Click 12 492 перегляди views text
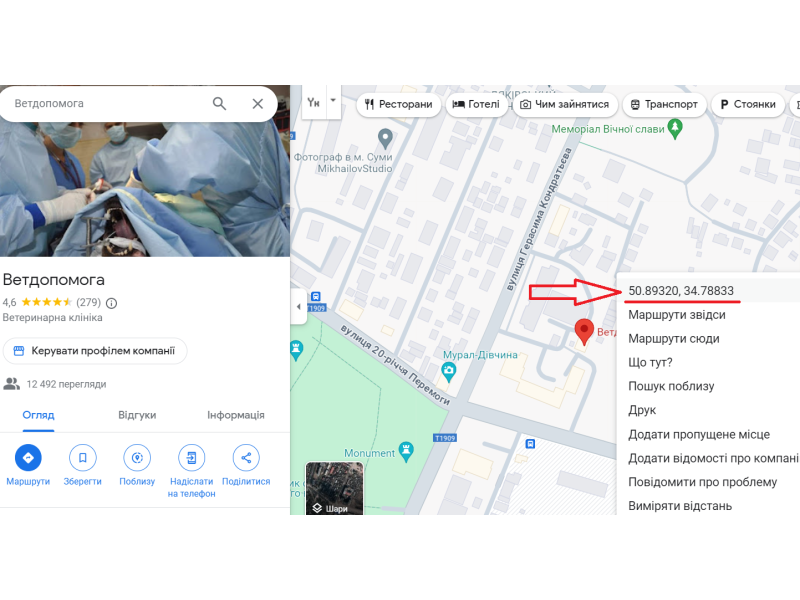This screenshot has height=600, width=800. [x=66, y=384]
